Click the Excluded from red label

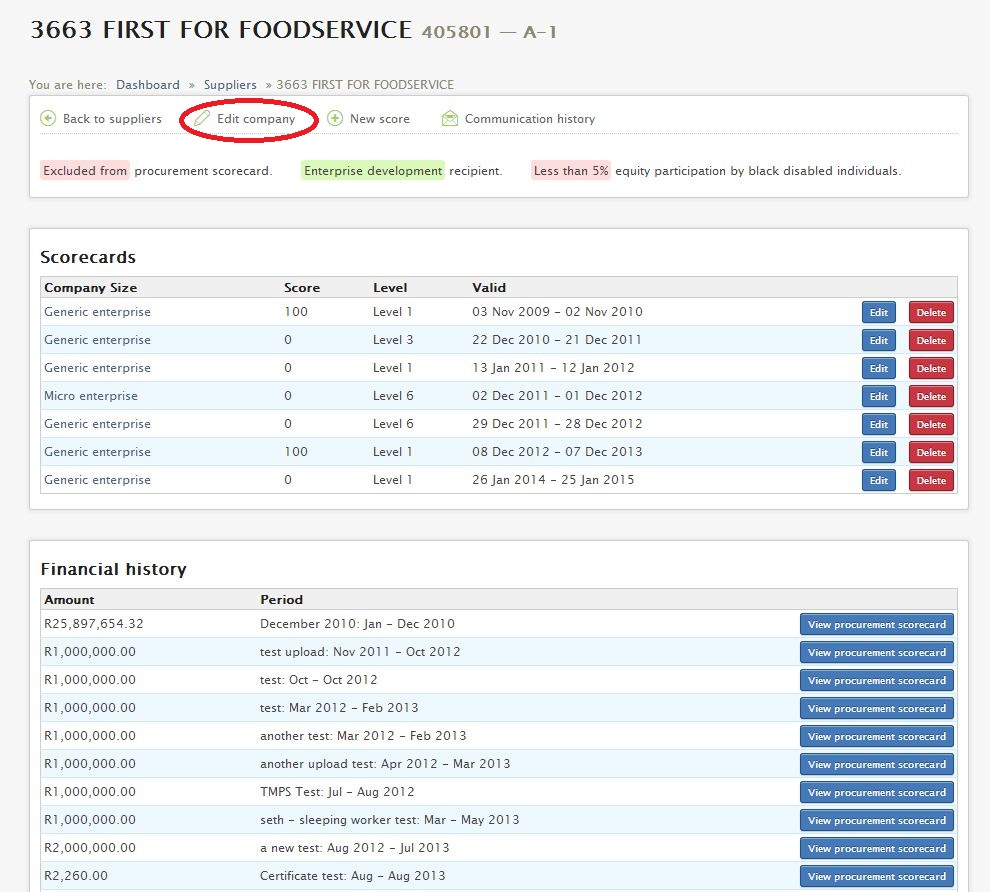click(x=85, y=170)
